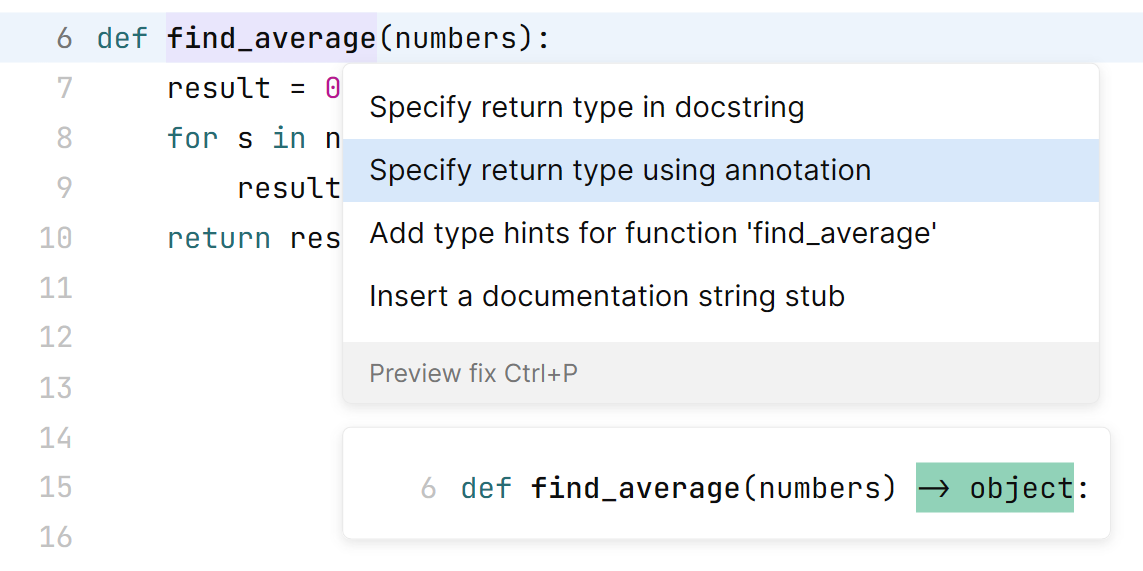
Task: Click the 'in' keyword on line 8
Action: (x=288, y=138)
